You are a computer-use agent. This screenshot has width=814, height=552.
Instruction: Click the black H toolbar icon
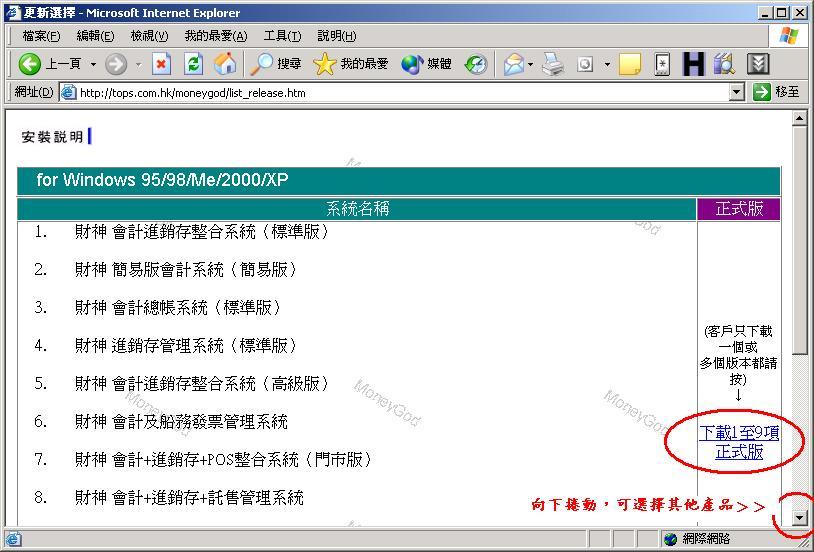(x=694, y=64)
